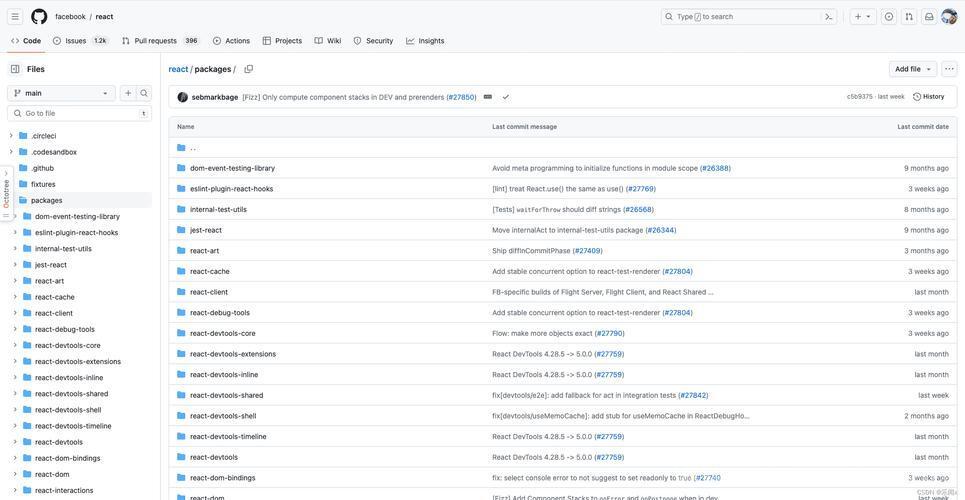Open the notifications inbox icon
This screenshot has width=965, height=500.
(x=929, y=17)
